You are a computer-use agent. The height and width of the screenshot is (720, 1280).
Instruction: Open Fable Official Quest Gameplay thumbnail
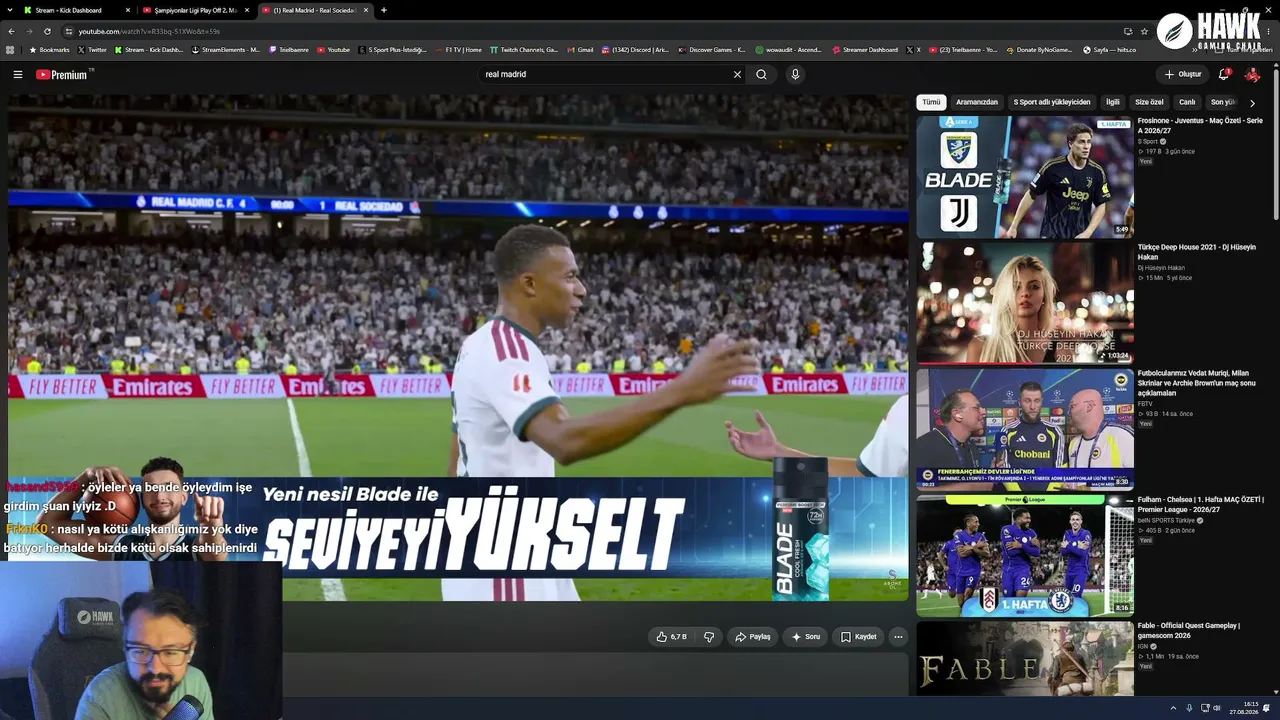point(1025,658)
